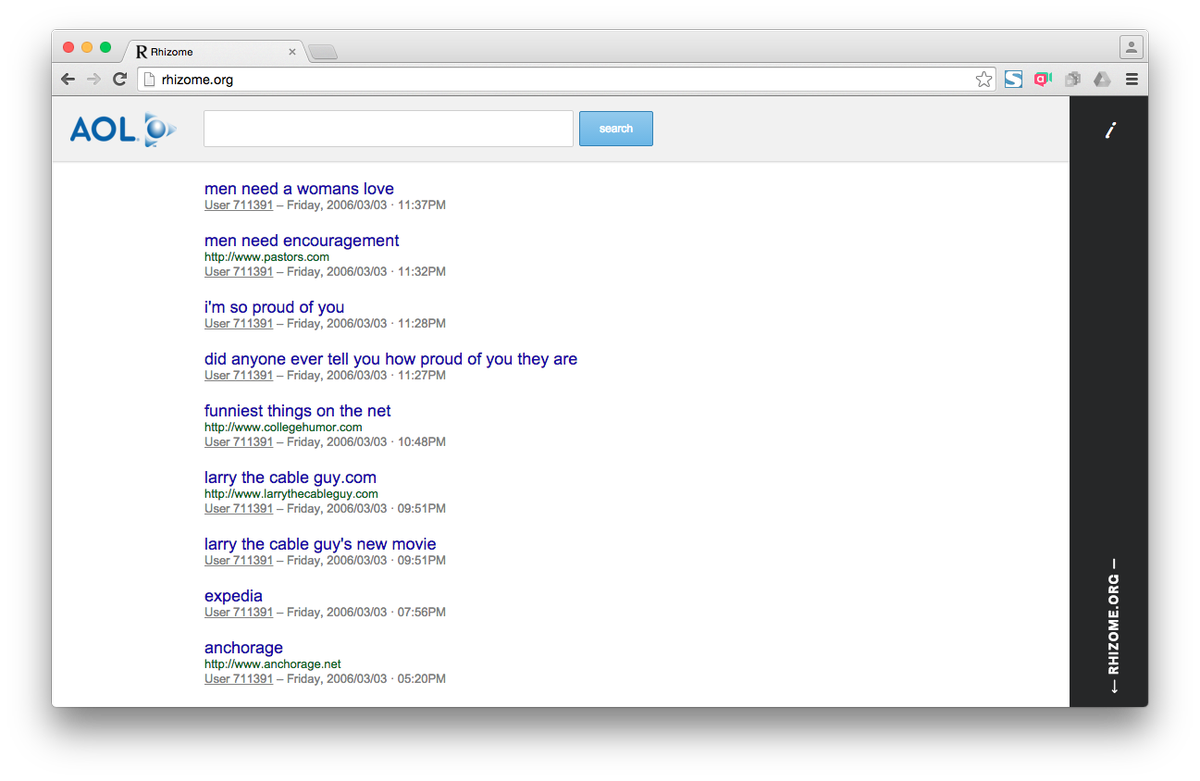This screenshot has width=1200, height=781.
Task: Select the Rhizome browser tab
Action: pos(215,52)
